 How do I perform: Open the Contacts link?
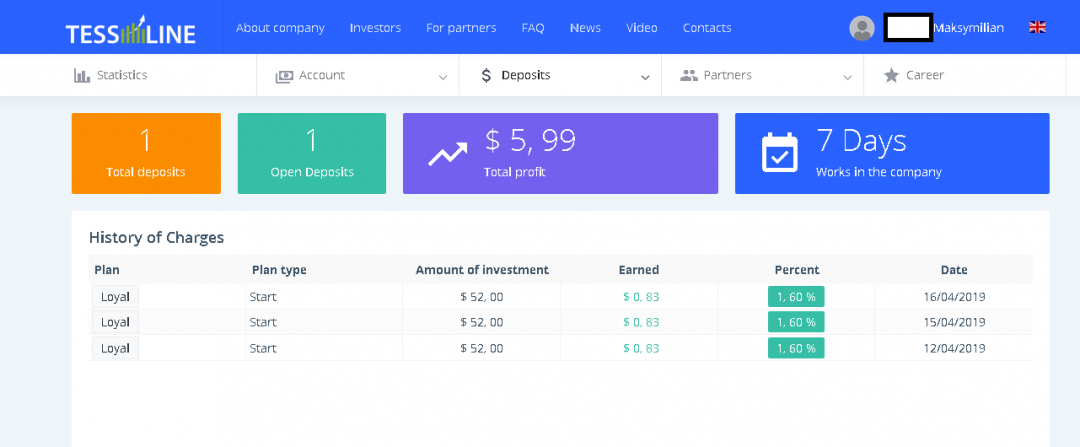click(707, 28)
